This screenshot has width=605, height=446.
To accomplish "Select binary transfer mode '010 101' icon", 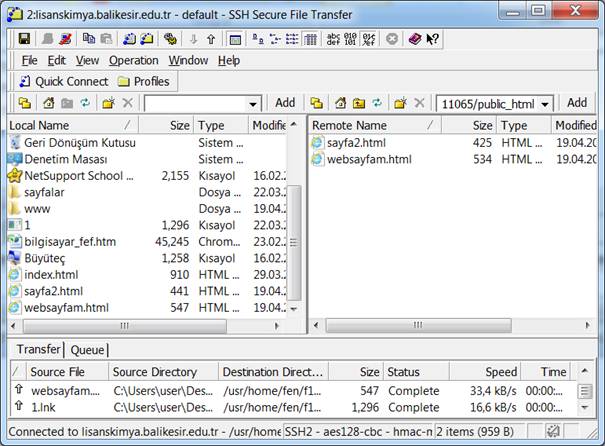I will click(x=351, y=39).
